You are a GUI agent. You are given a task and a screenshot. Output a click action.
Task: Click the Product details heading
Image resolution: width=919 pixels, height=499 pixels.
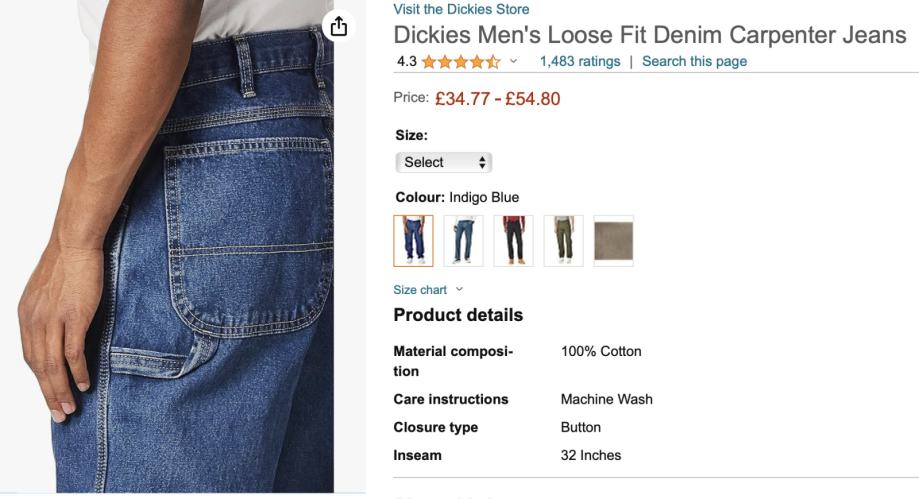pos(458,315)
